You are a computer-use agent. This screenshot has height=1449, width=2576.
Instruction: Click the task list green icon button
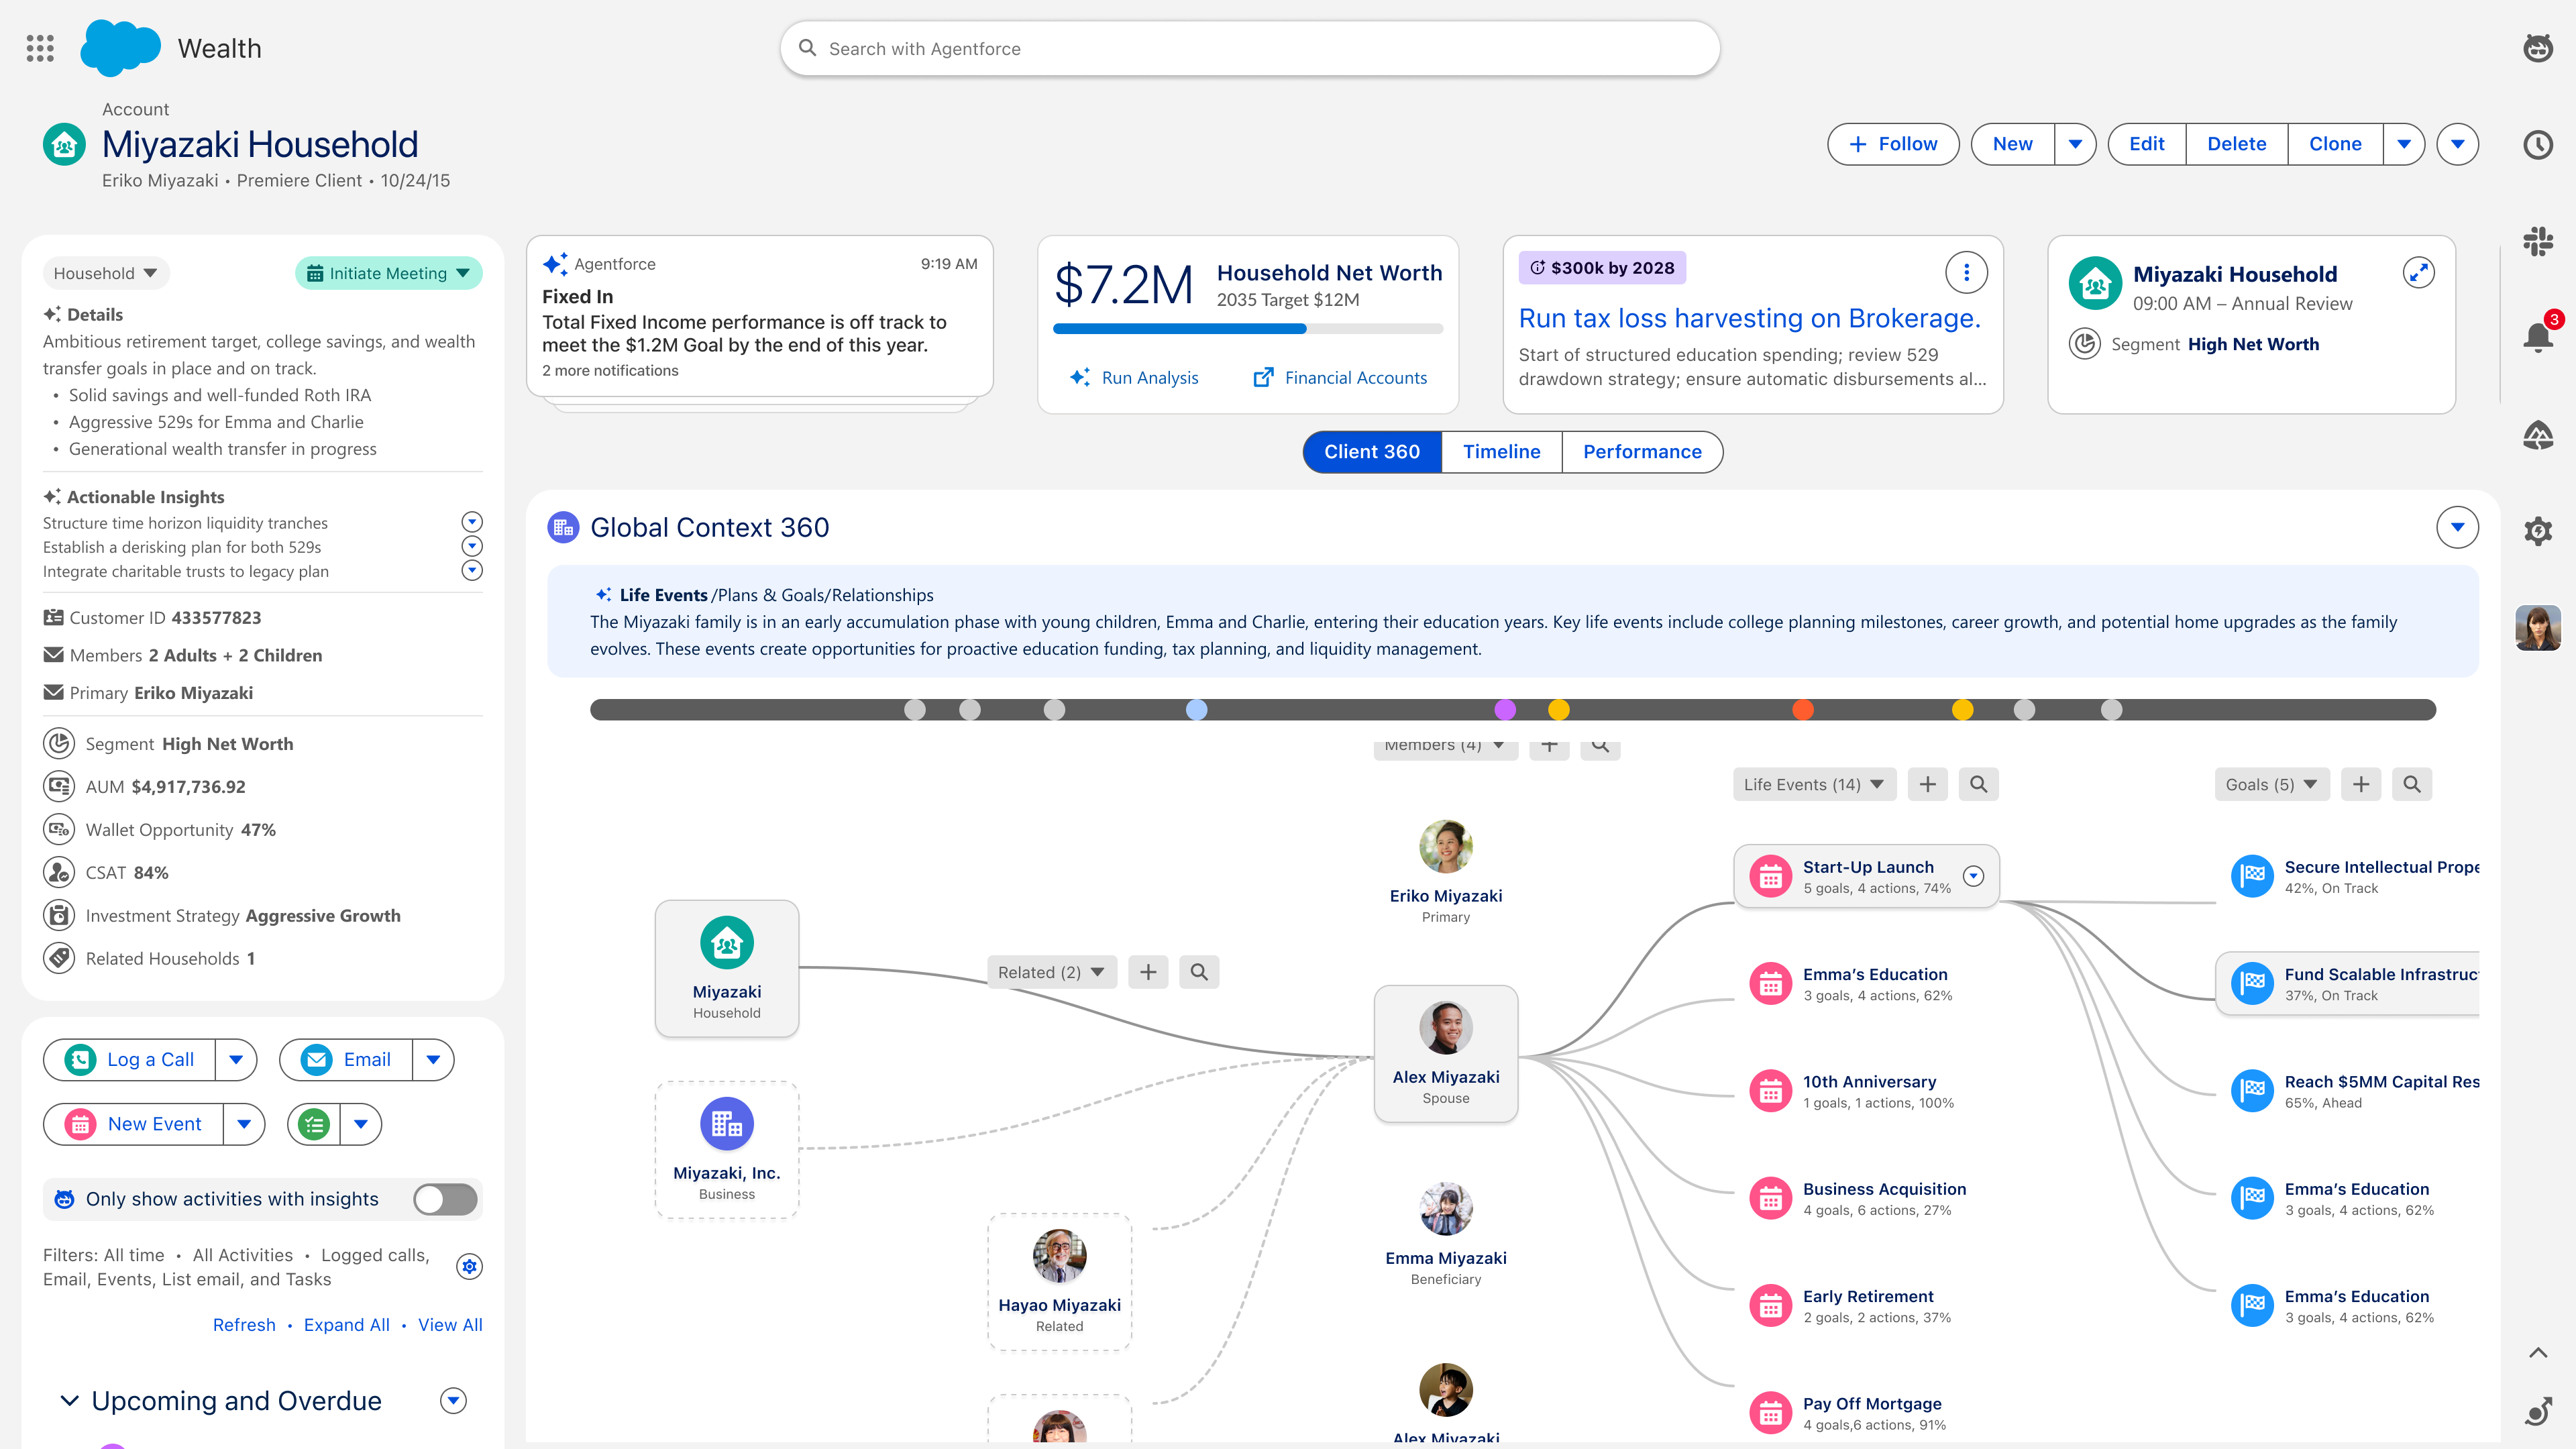(314, 1124)
